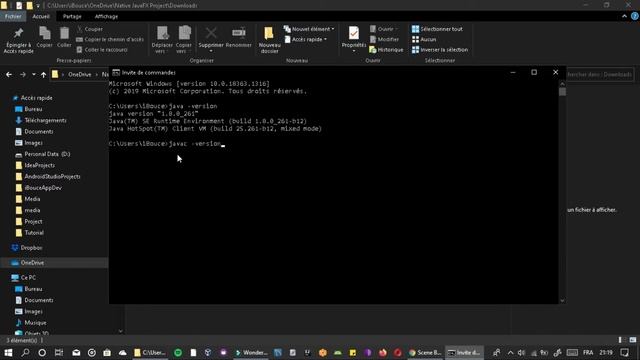Open the Tutorial folder in sidebar
640x360 pixels.
click(34, 233)
